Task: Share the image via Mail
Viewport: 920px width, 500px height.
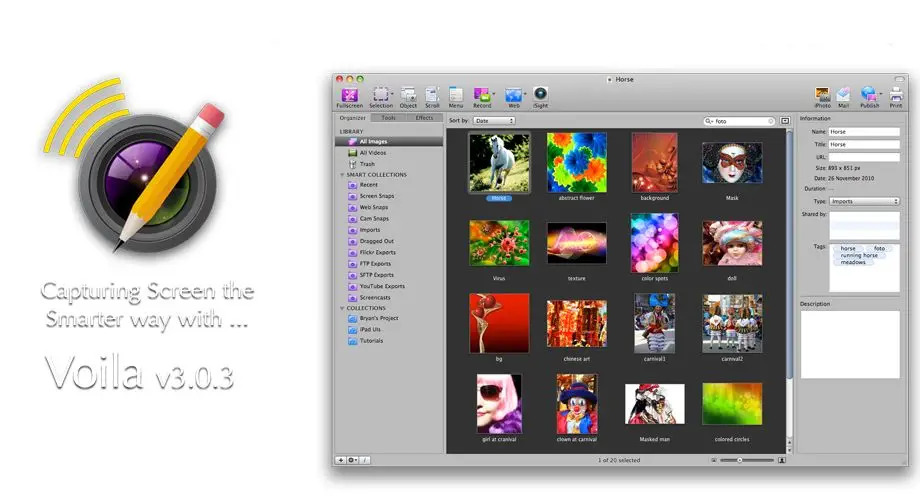Action: point(844,97)
